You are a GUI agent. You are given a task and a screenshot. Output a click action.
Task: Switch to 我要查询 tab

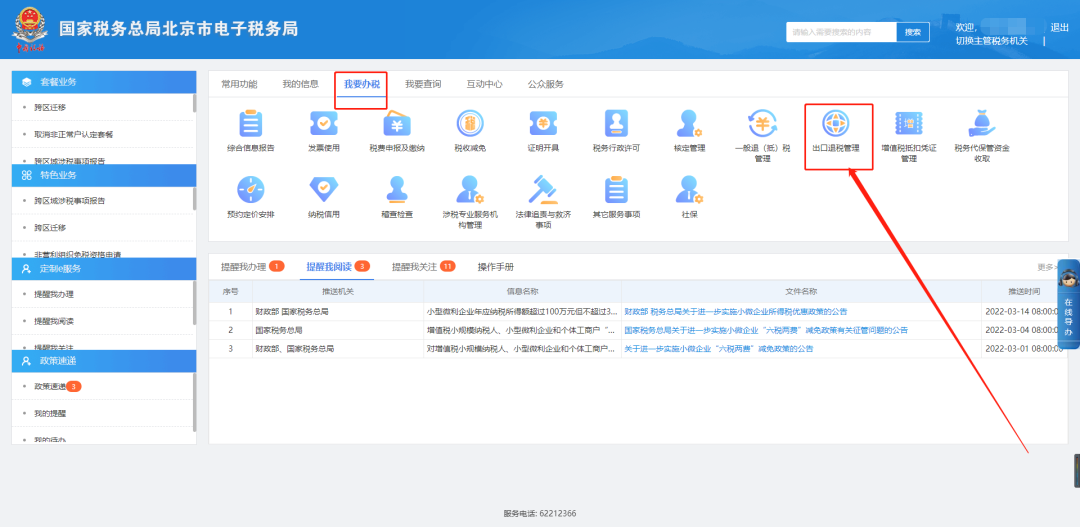(x=423, y=84)
